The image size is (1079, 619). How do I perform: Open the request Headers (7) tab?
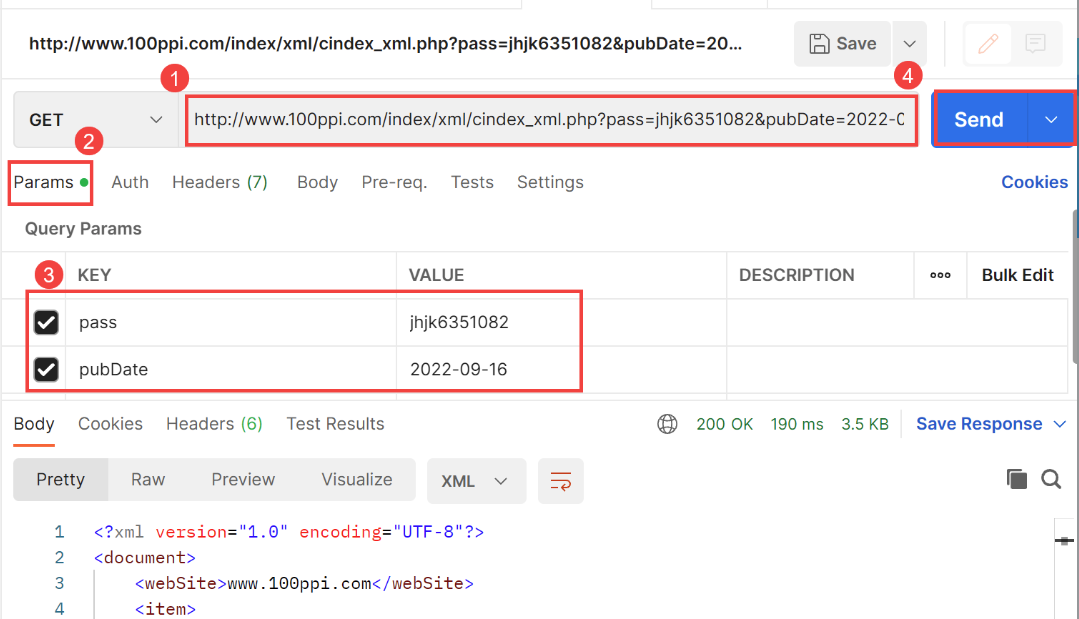[x=220, y=182]
